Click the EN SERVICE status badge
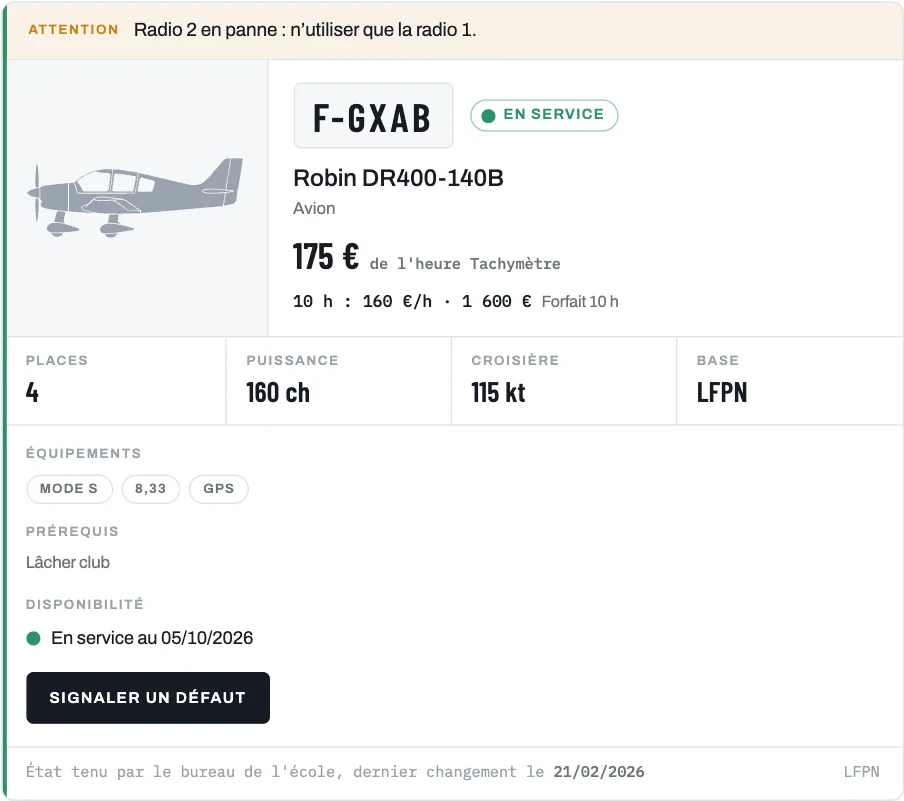The width and height of the screenshot is (904, 801). click(x=544, y=115)
